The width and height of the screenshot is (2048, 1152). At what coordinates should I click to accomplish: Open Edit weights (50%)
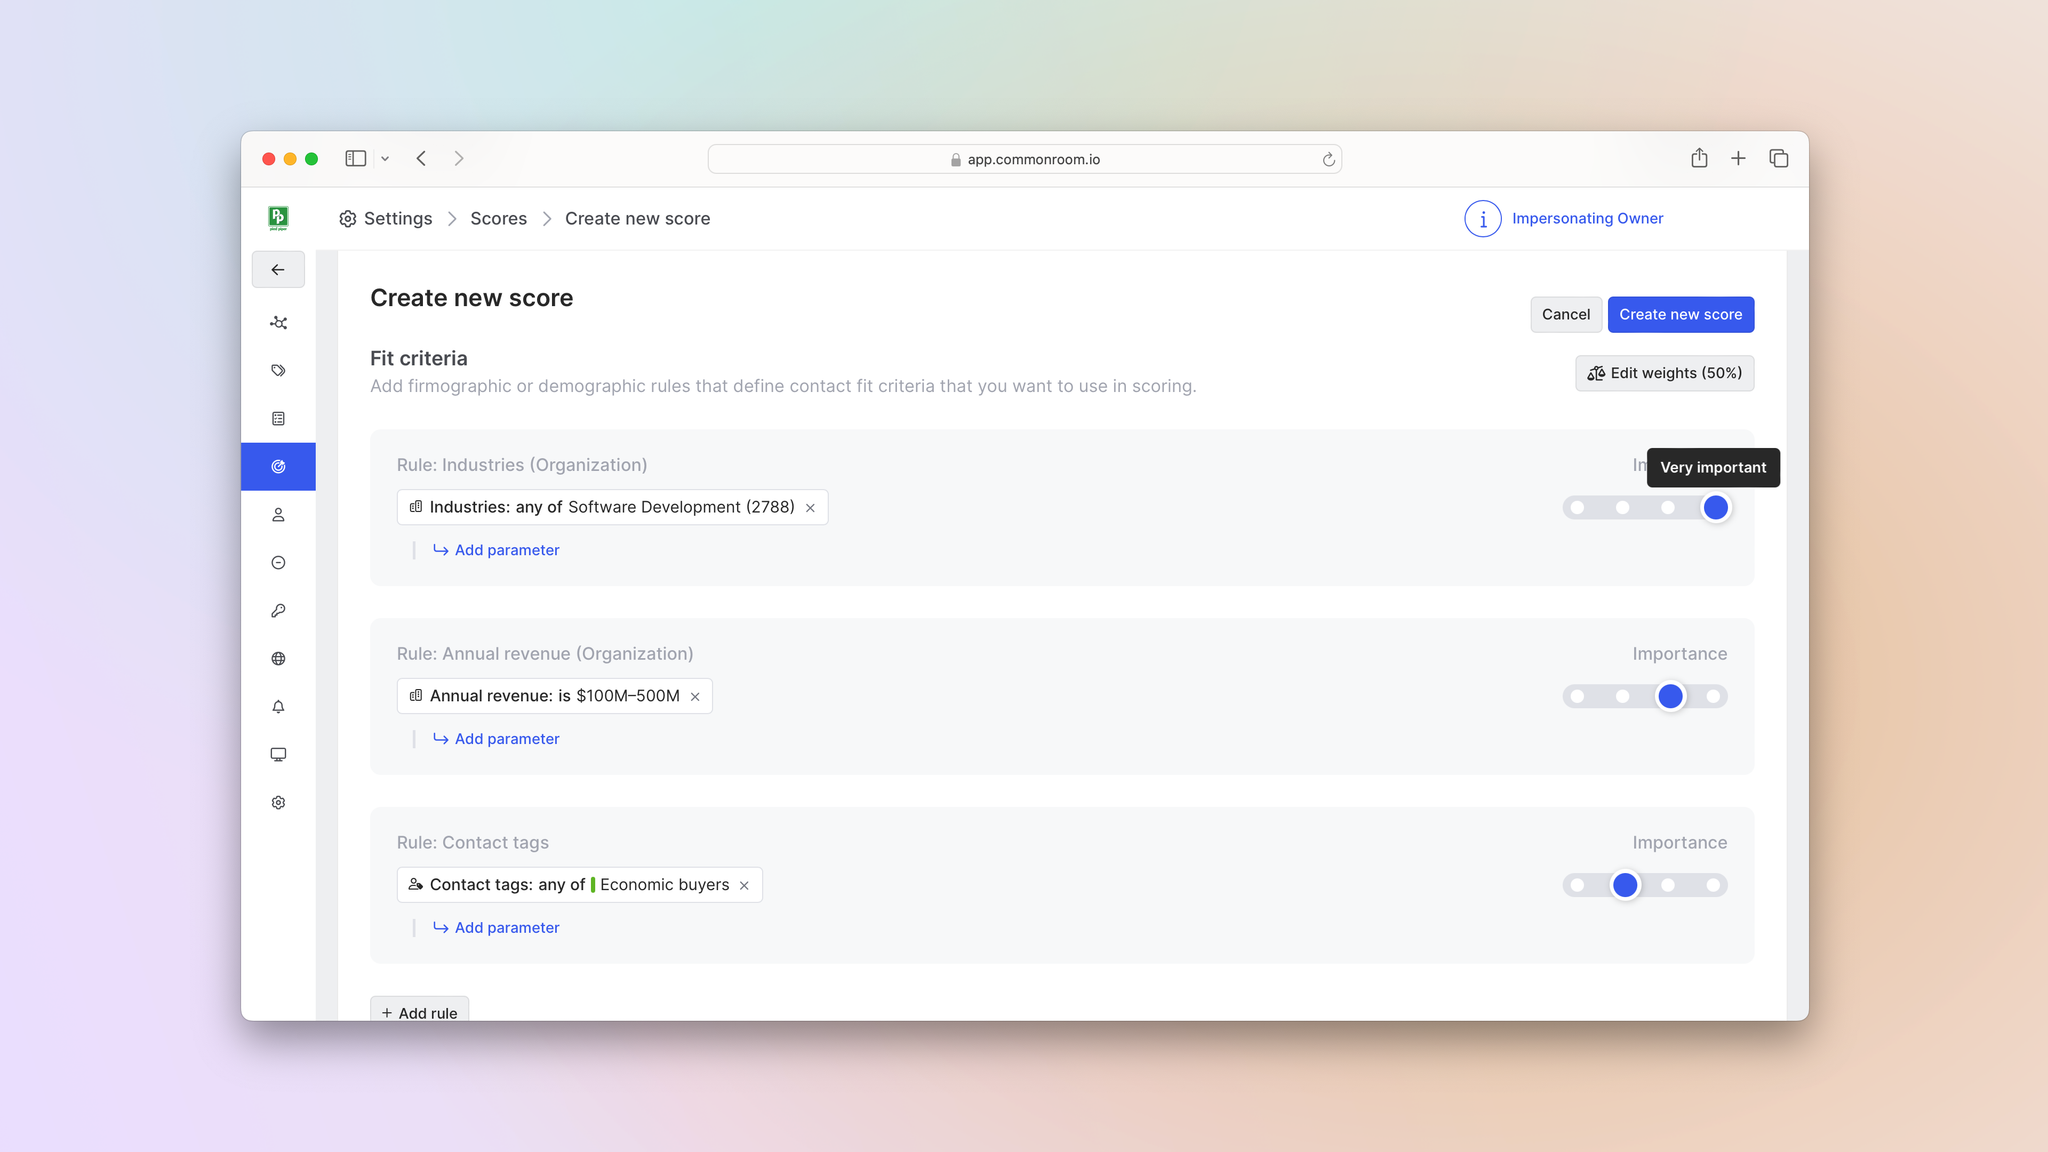point(1664,373)
